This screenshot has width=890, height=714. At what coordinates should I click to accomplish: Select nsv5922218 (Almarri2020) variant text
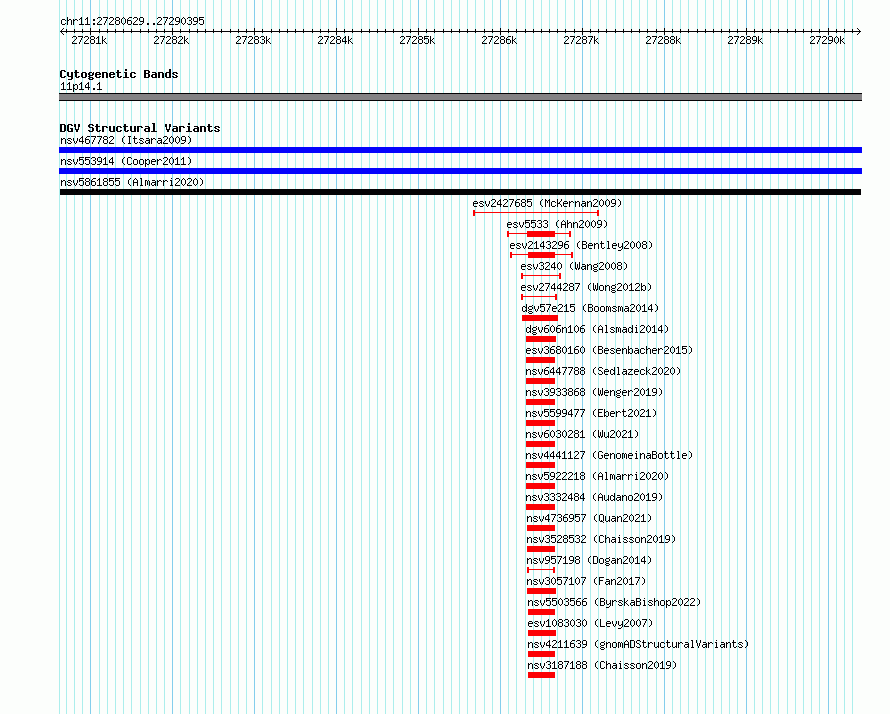[x=597, y=476]
